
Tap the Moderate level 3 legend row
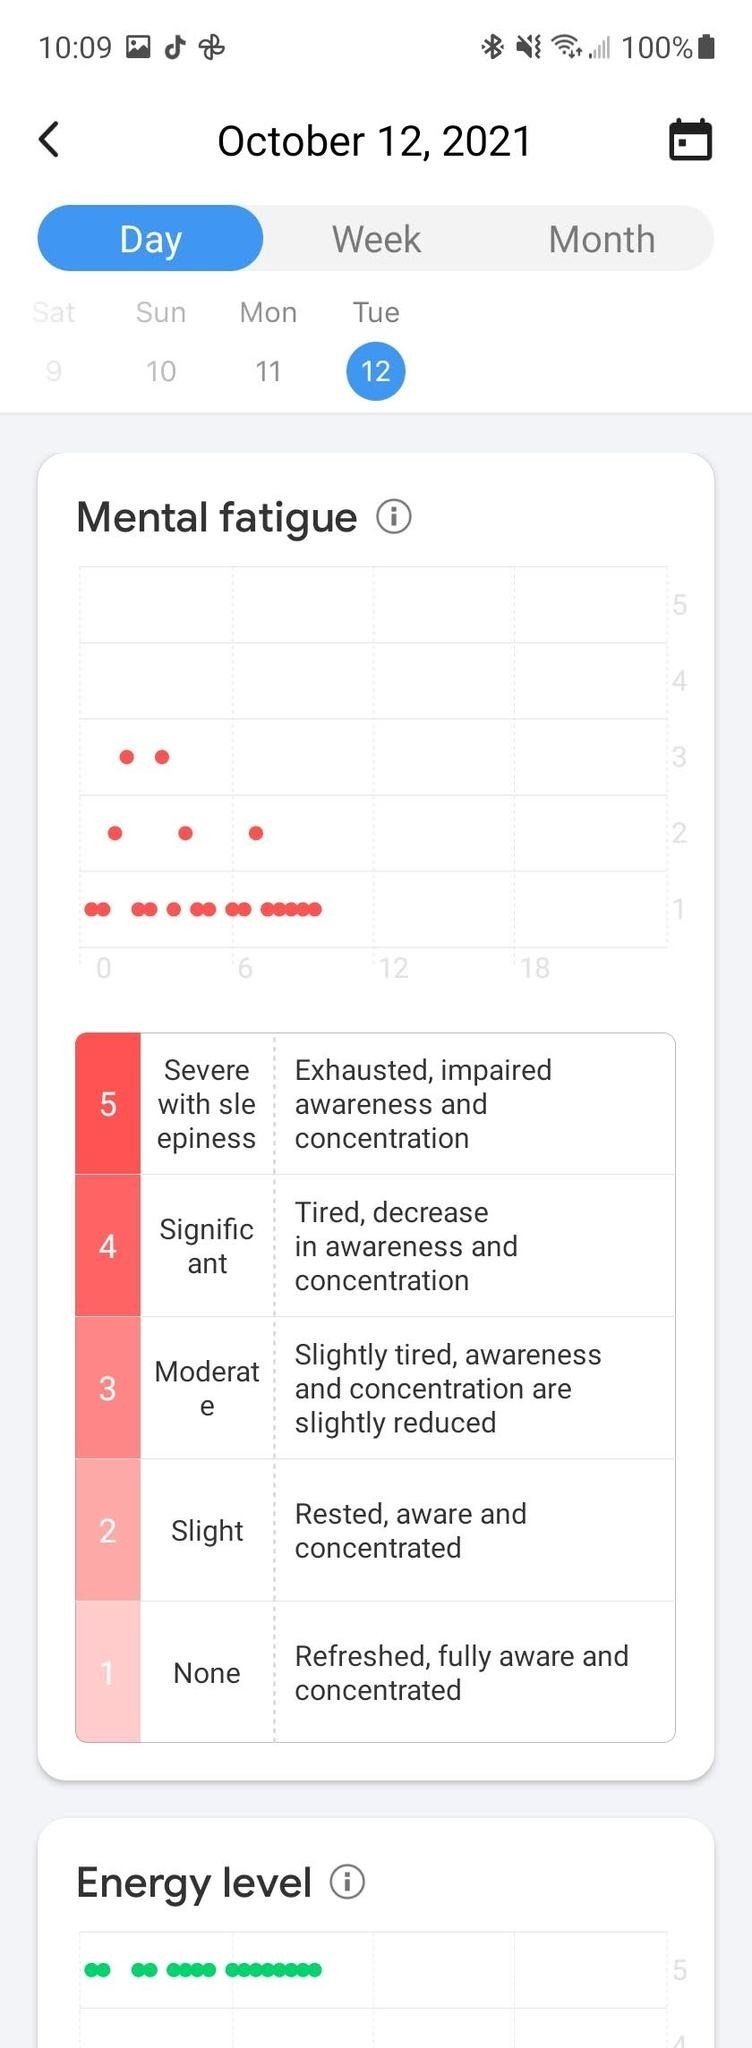(375, 1388)
